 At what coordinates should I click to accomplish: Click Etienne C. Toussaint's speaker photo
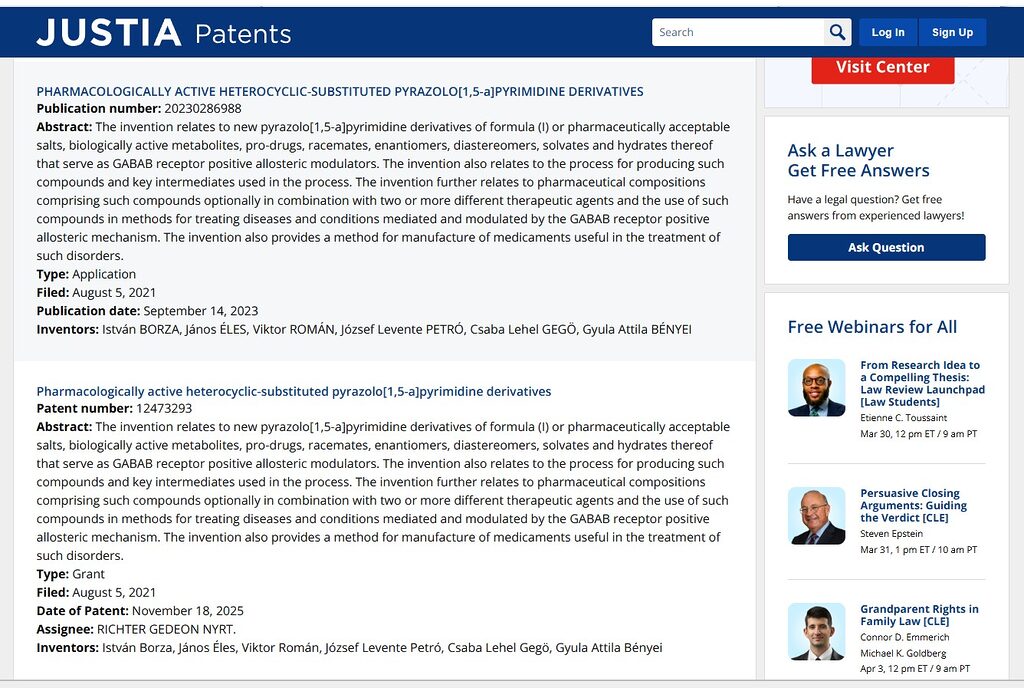(x=816, y=388)
